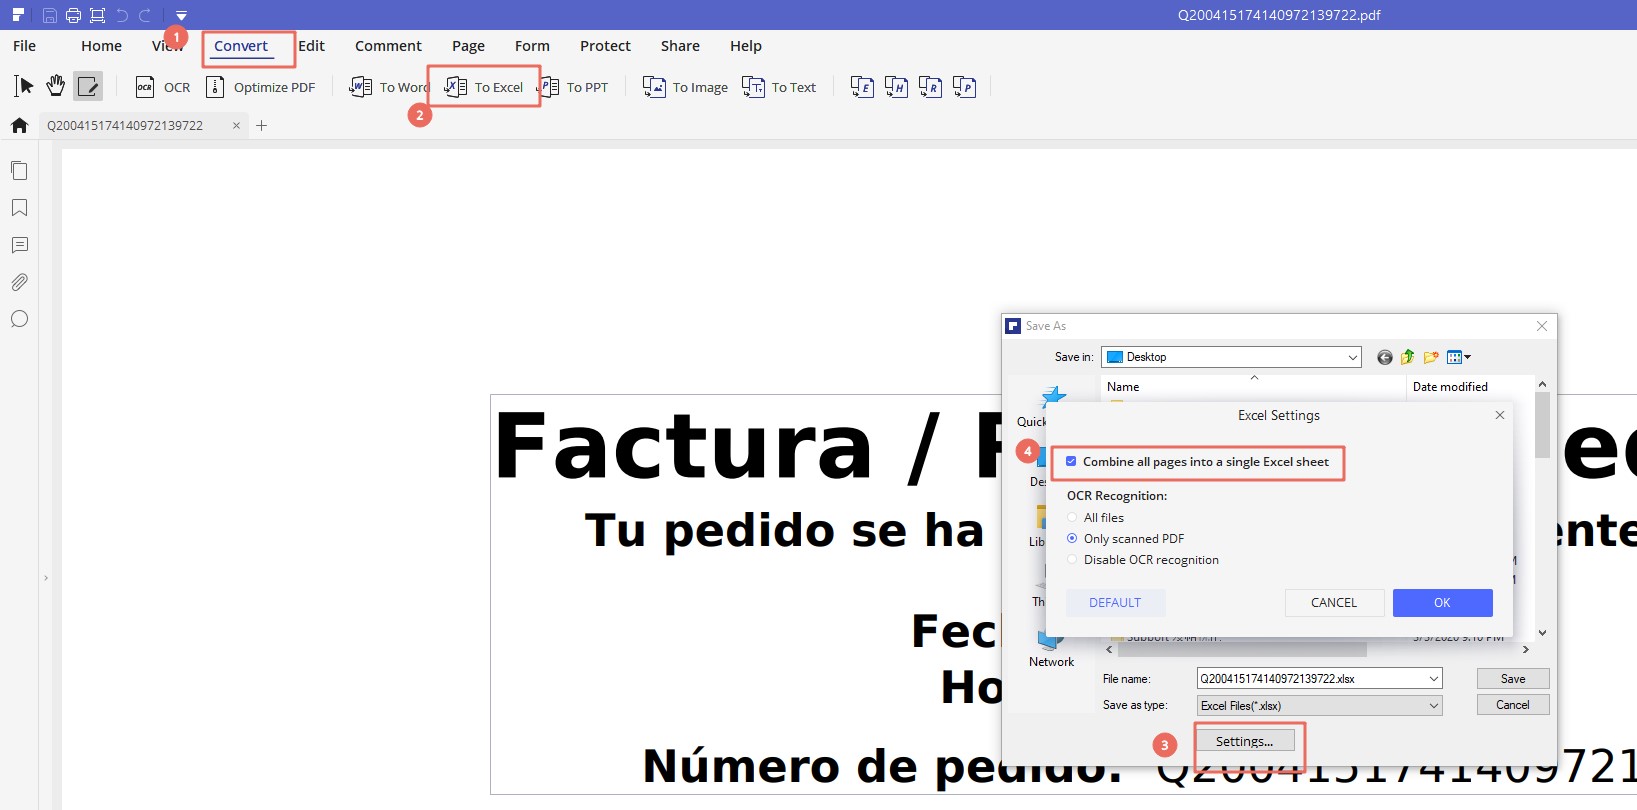This screenshot has width=1637, height=810.
Task: Click the convert to HTML (H) icon
Action: (x=896, y=87)
